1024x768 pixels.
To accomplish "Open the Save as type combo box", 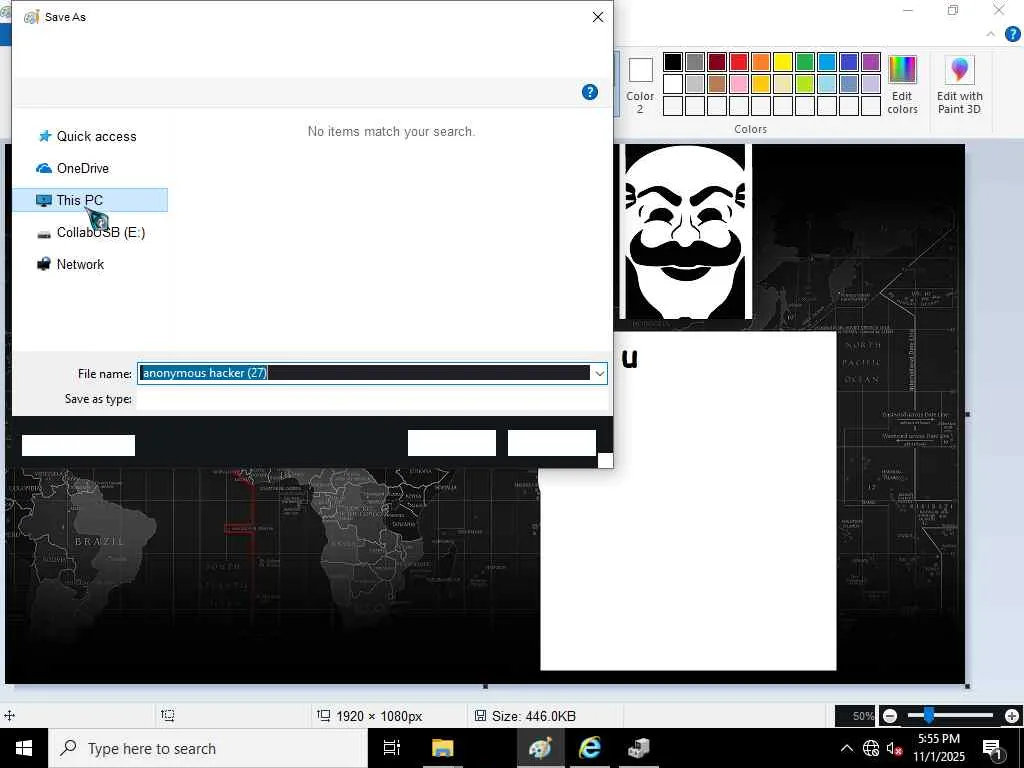I will [372, 399].
